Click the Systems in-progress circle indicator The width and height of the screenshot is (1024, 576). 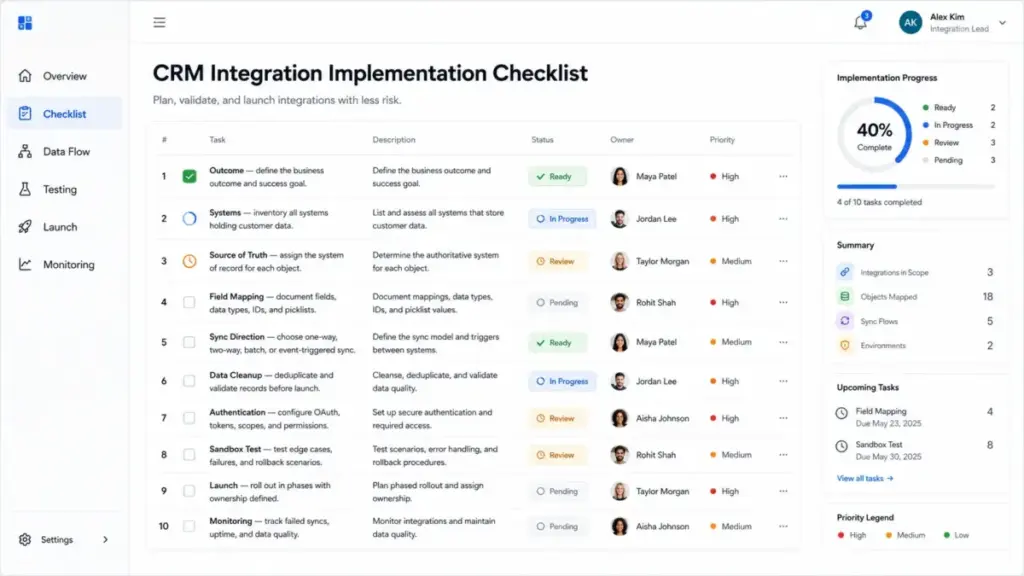189,219
